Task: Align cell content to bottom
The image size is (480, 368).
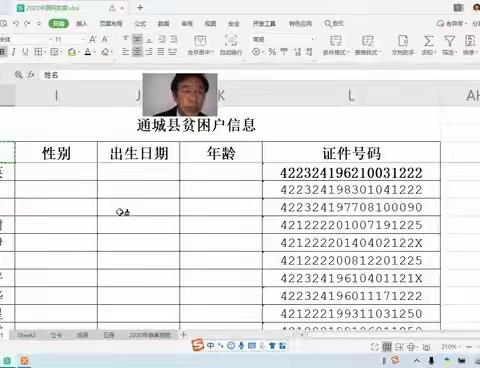Action: tap(149, 39)
